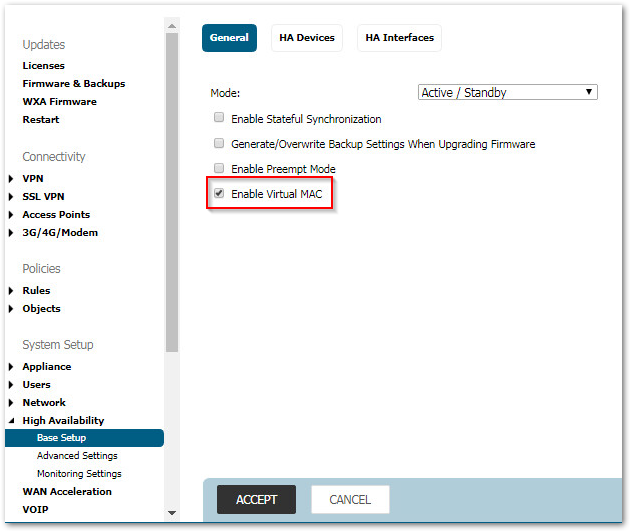Switch to the HA Interfaces tab
Viewport: 631px width, 532px height.
(x=399, y=38)
